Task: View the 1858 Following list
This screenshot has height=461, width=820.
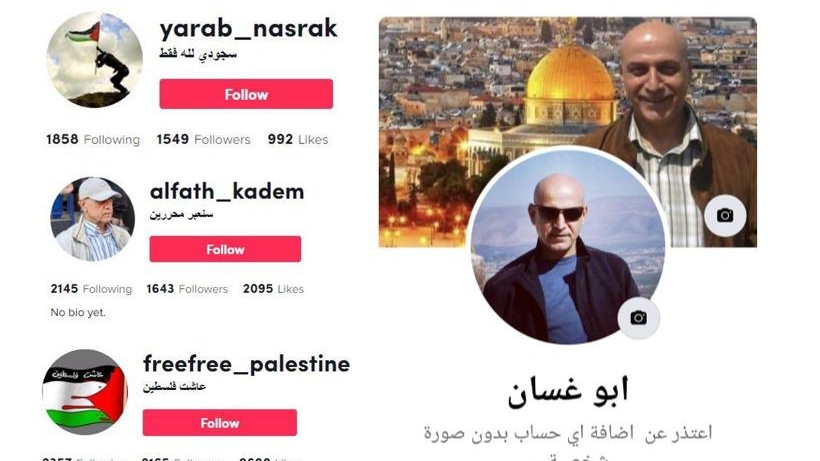Action: pyautogui.click(x=93, y=140)
